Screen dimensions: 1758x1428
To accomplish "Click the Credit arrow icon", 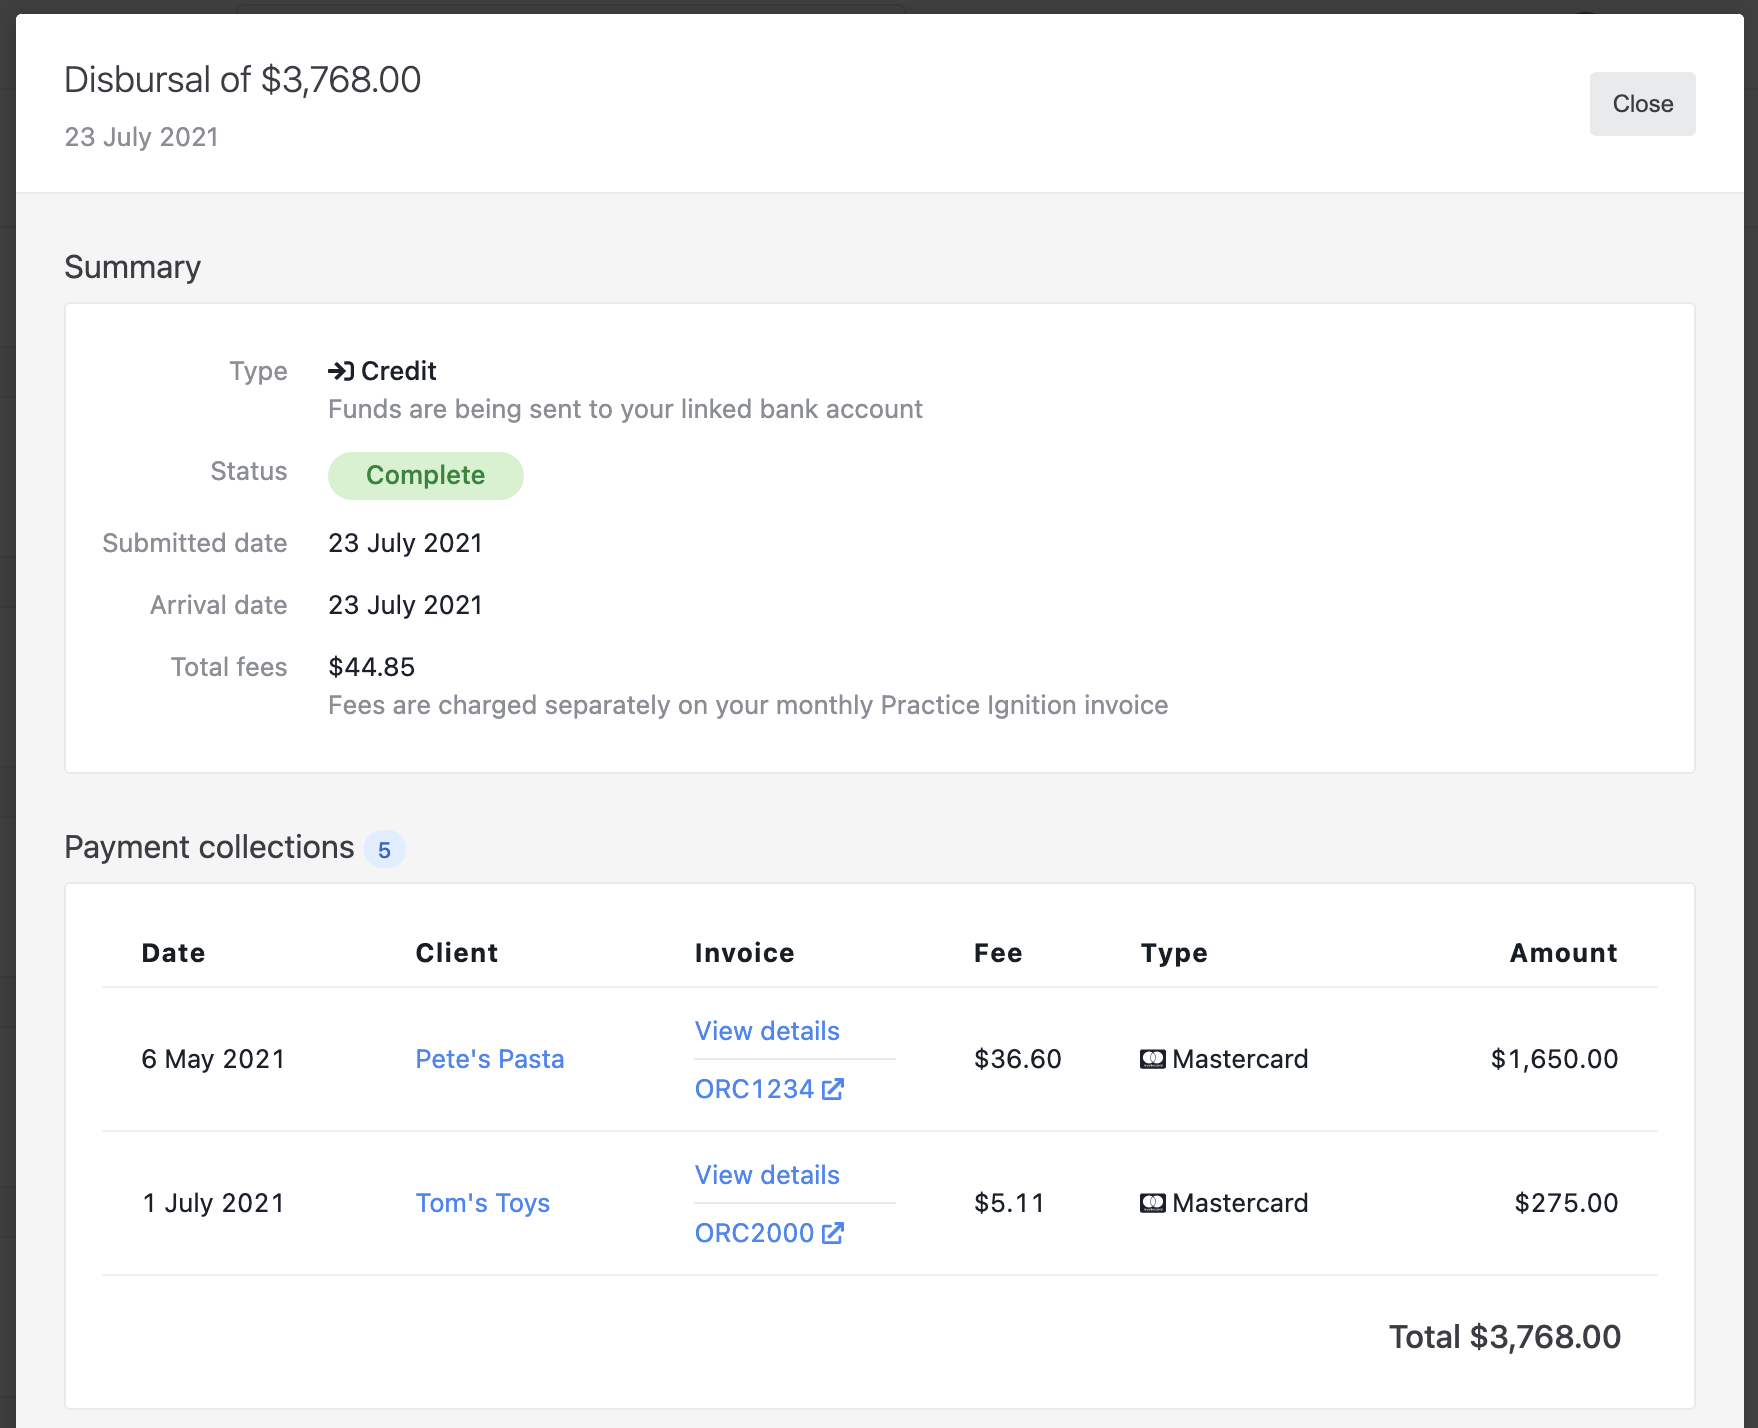I will coord(341,371).
